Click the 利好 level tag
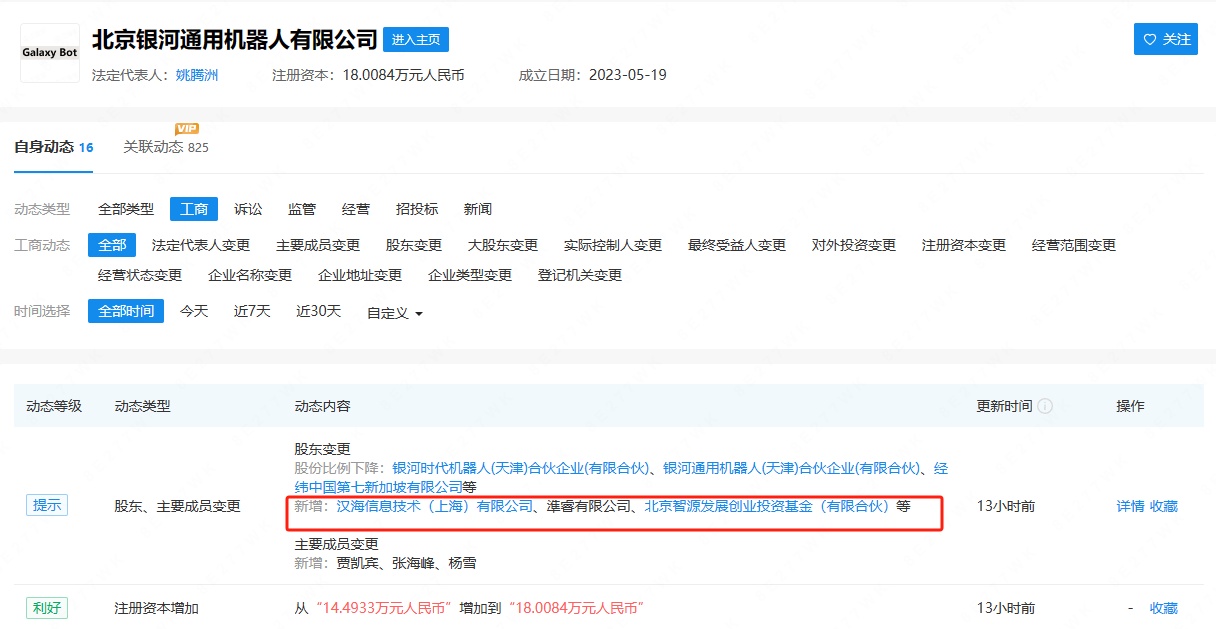 pyautogui.click(x=47, y=608)
